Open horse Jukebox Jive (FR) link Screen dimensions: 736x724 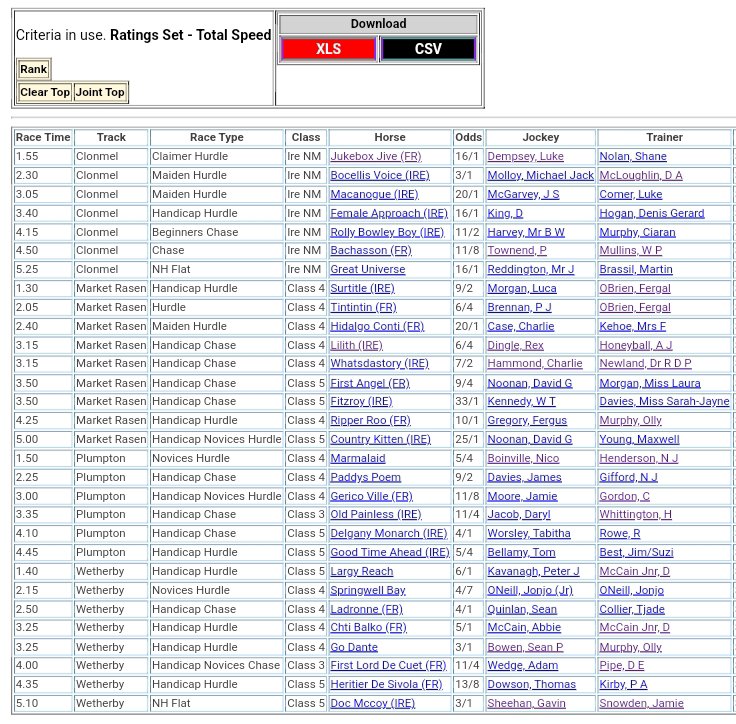(375, 156)
